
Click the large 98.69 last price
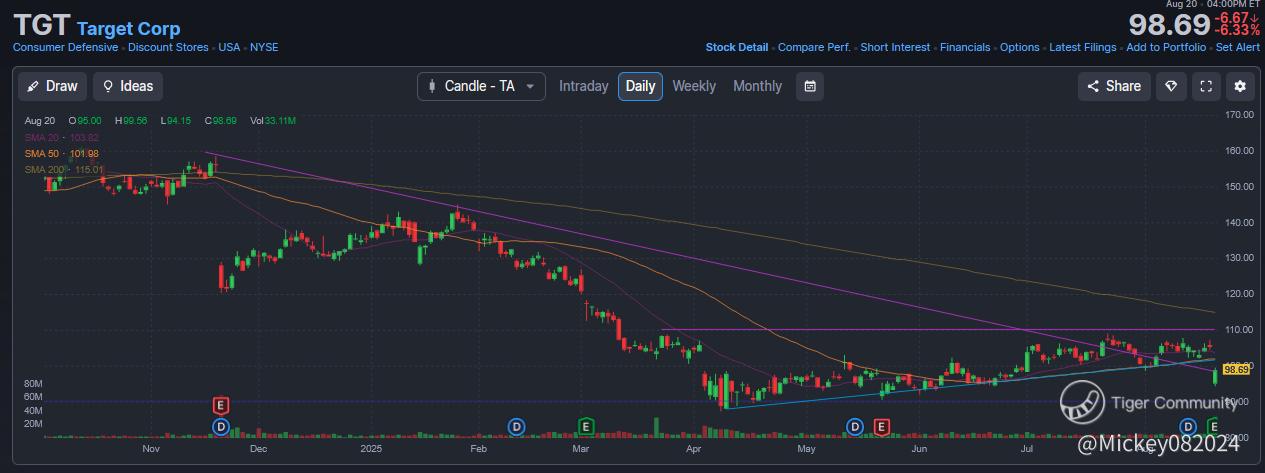[x=1169, y=25]
